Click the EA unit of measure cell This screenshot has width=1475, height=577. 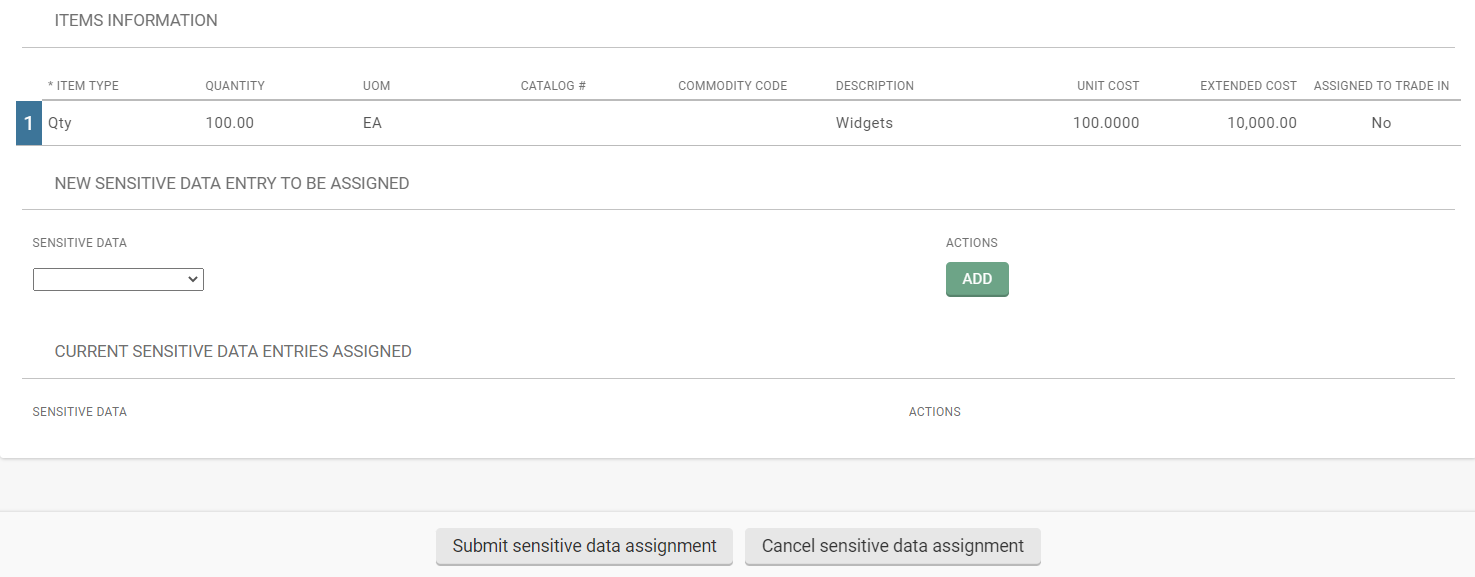click(372, 123)
